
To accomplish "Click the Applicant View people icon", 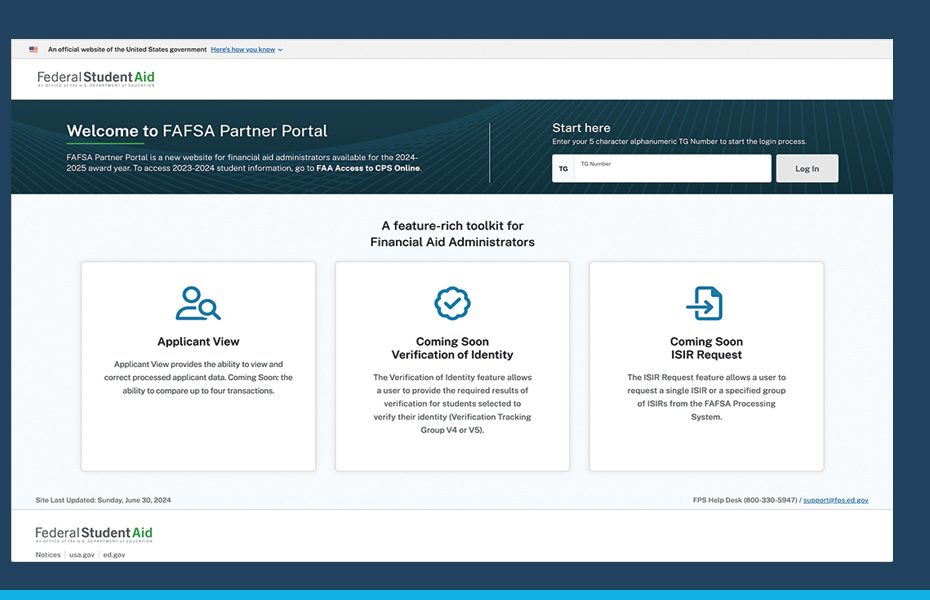I will tap(198, 302).
